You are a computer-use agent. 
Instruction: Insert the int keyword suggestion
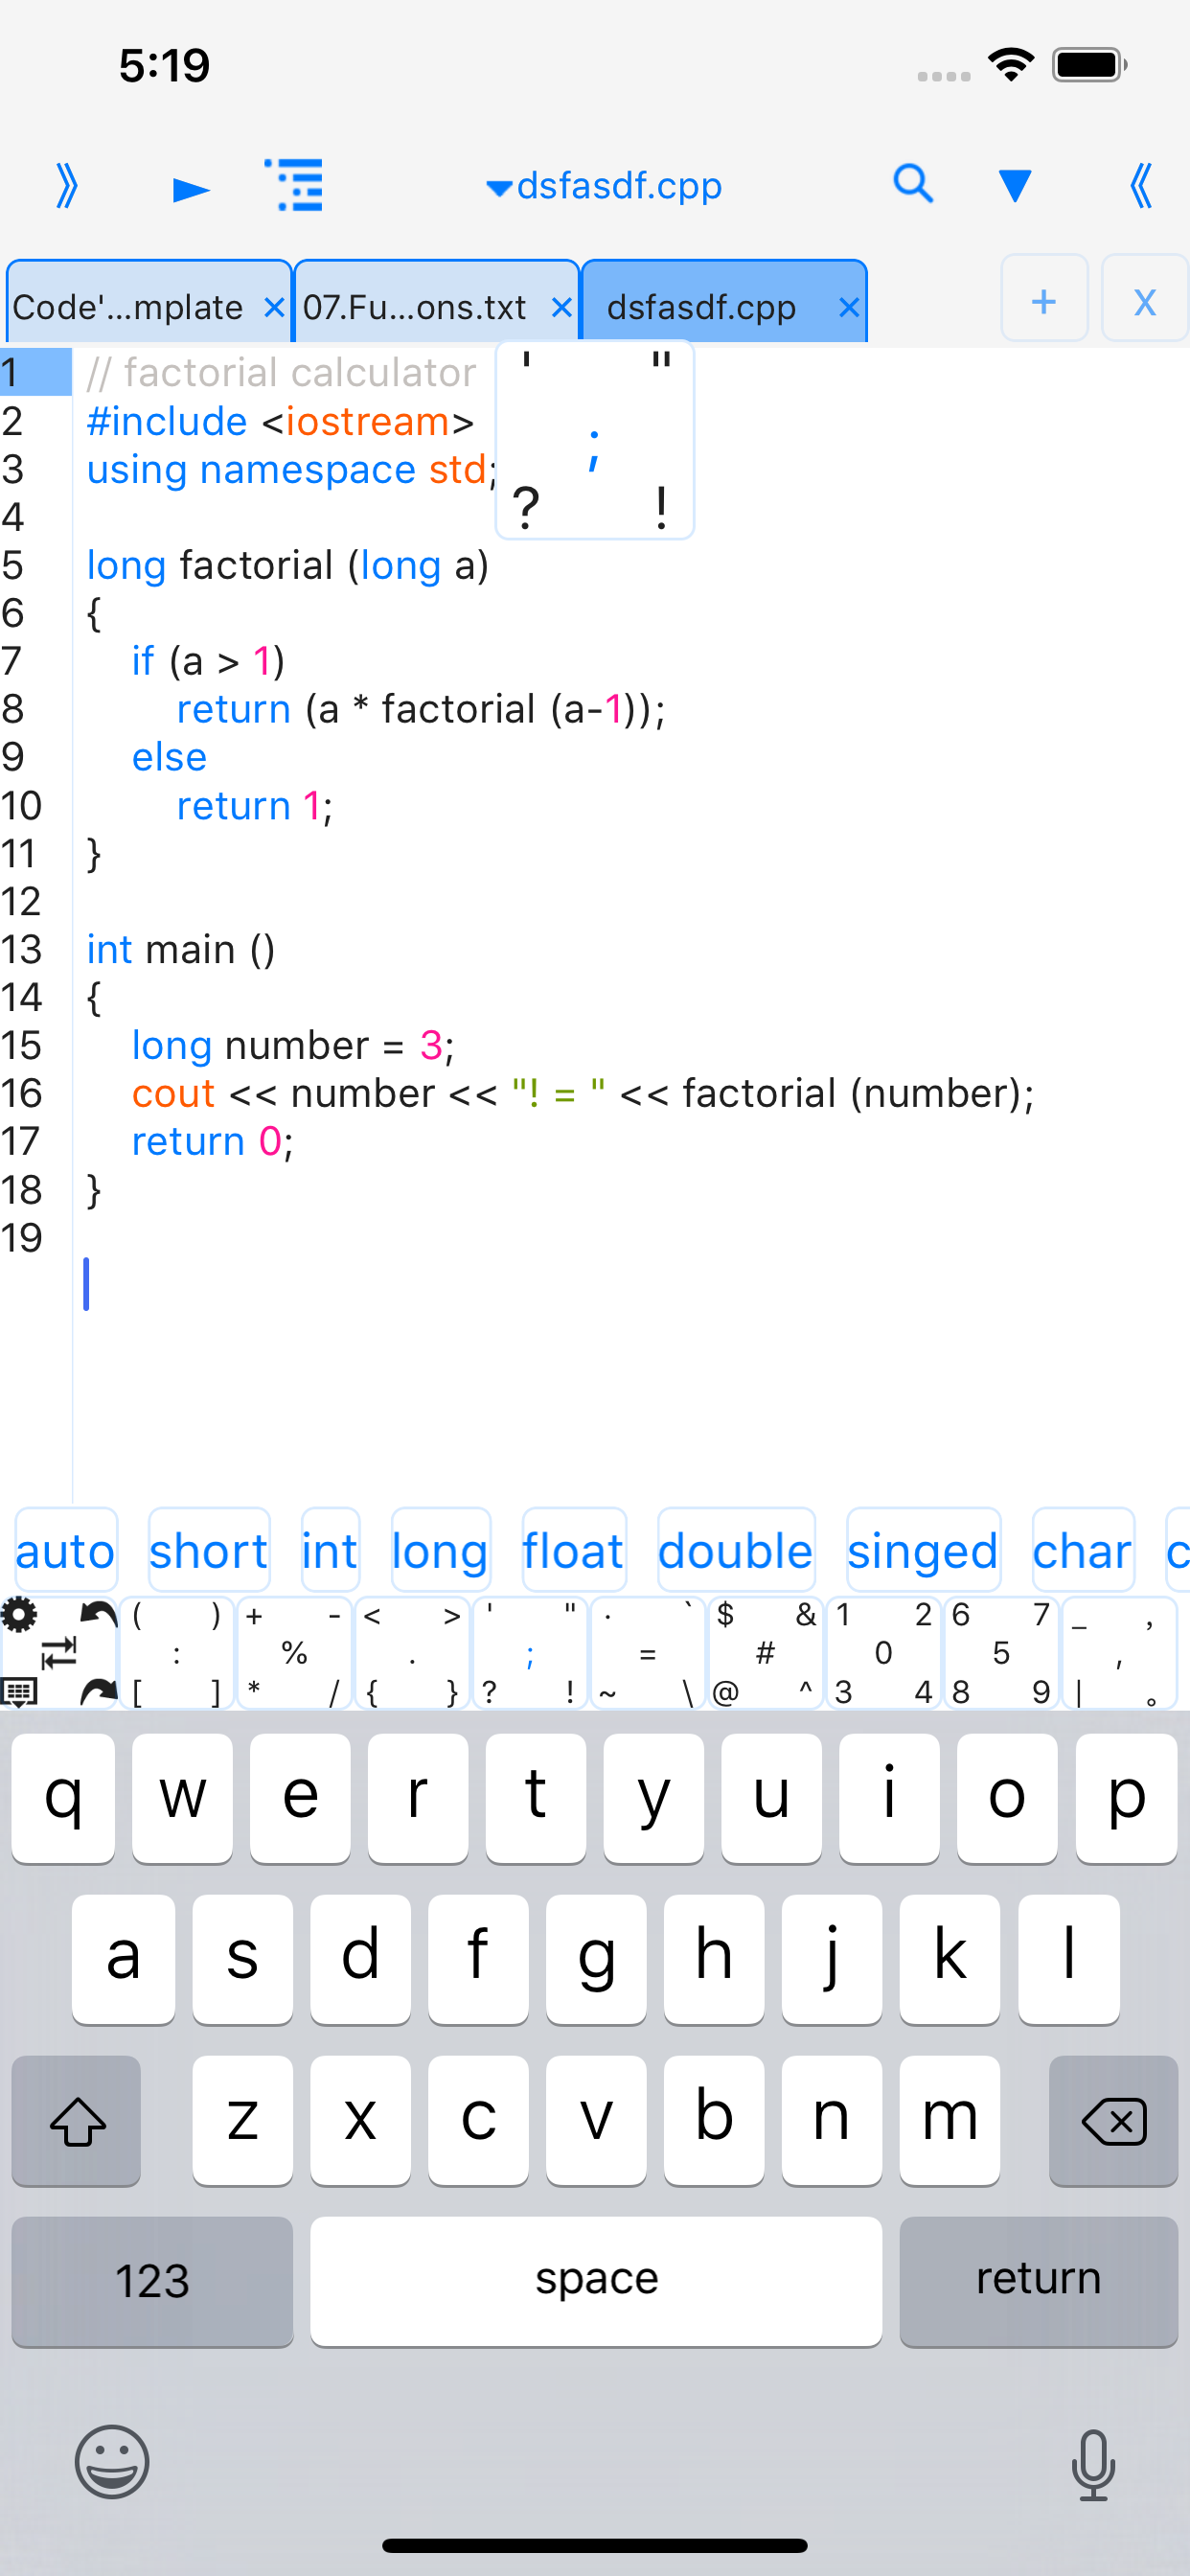[x=330, y=1550]
